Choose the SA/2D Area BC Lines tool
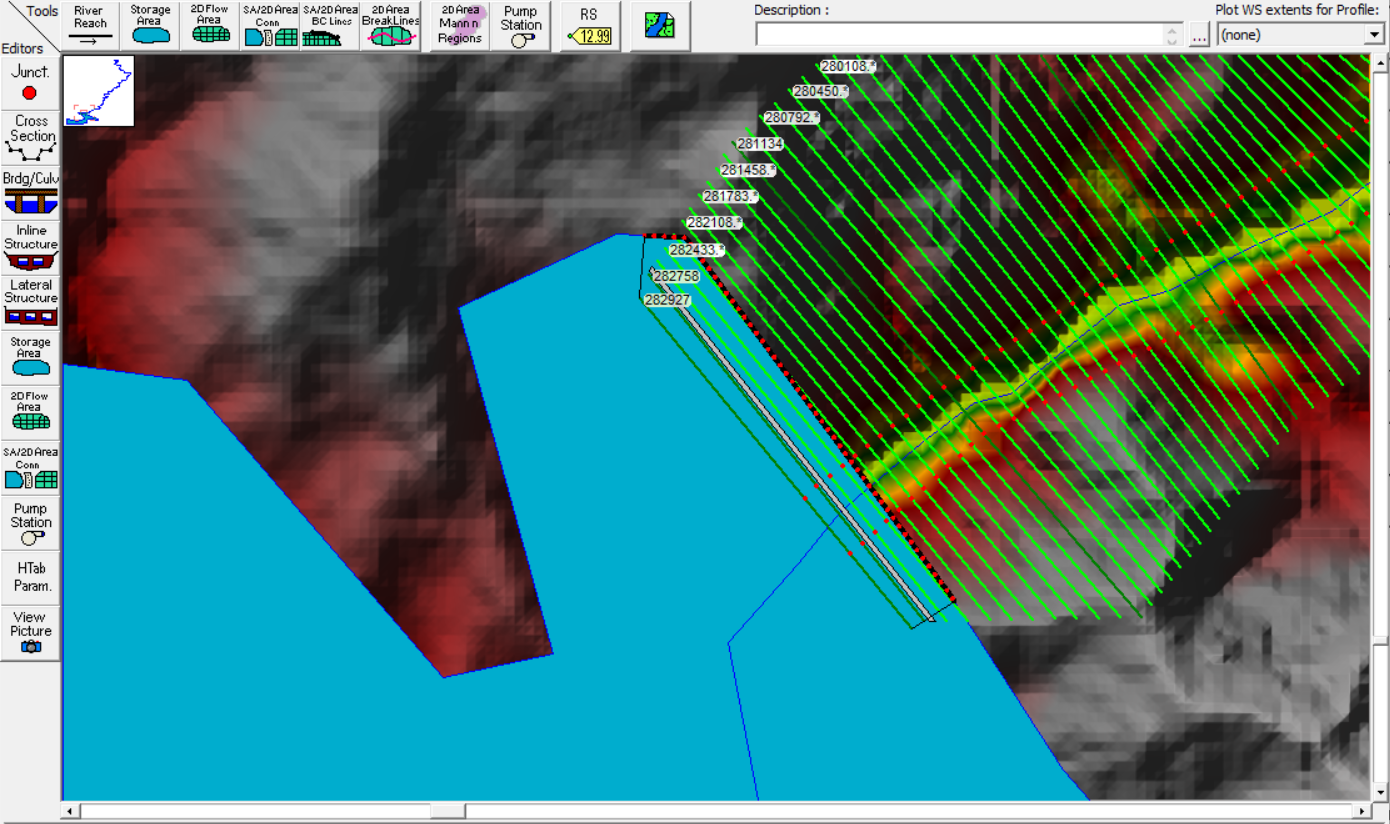The image size is (1390, 824). pos(330,25)
